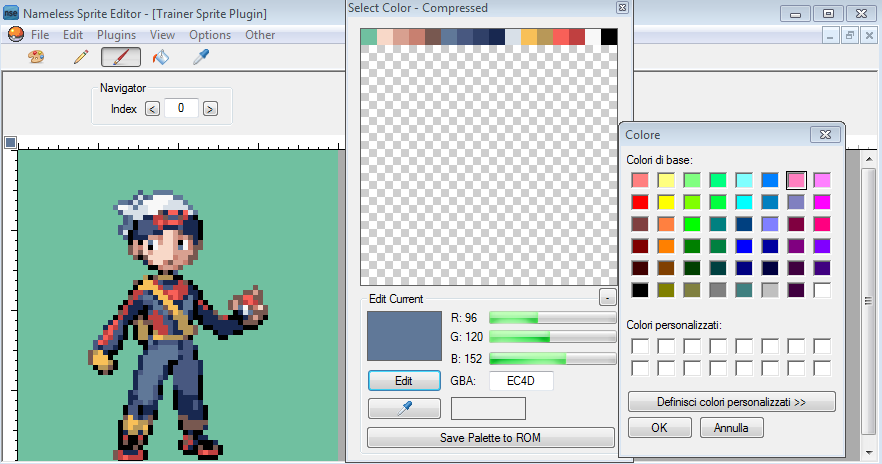
Task: Click the Edit button in Edit Current
Action: point(404,381)
